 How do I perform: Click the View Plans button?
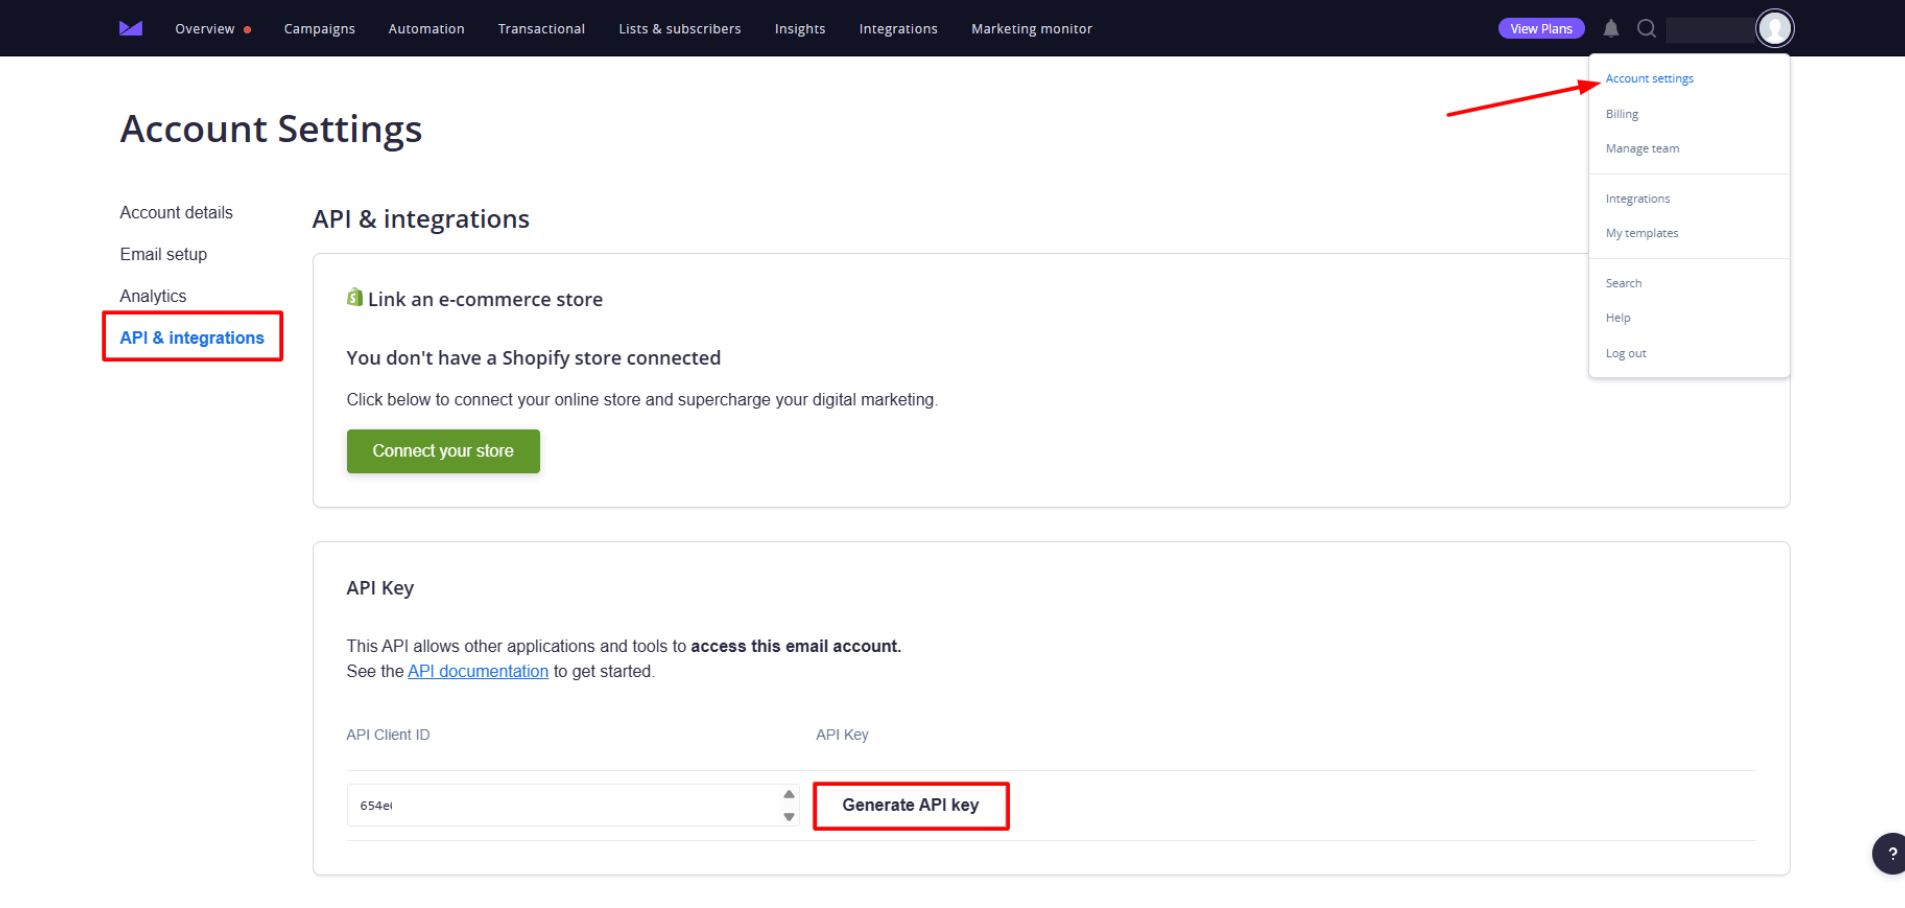tap(1541, 28)
